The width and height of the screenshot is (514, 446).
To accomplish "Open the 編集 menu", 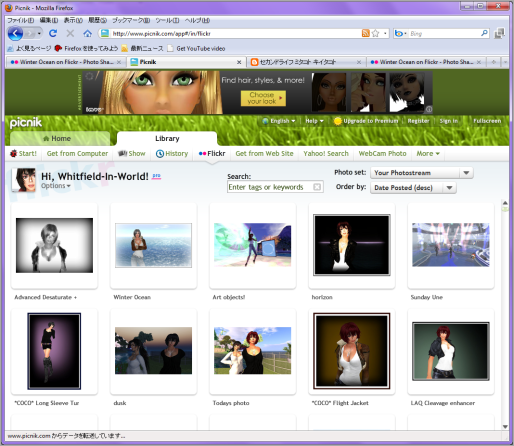I will (x=49, y=20).
